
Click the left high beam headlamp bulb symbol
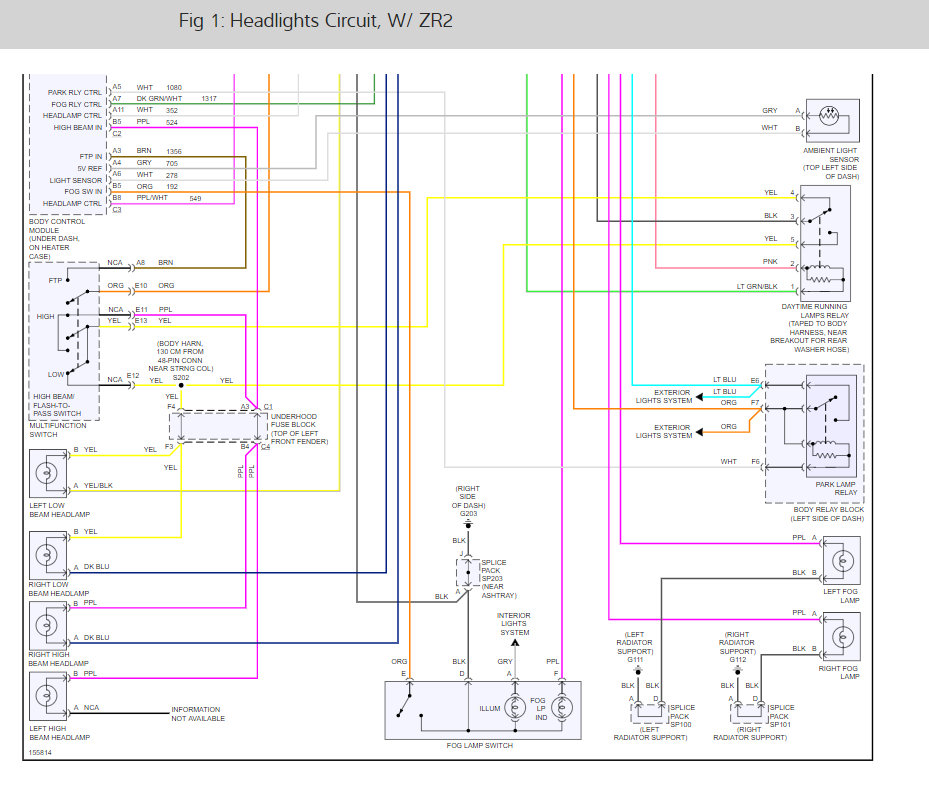coord(47,696)
